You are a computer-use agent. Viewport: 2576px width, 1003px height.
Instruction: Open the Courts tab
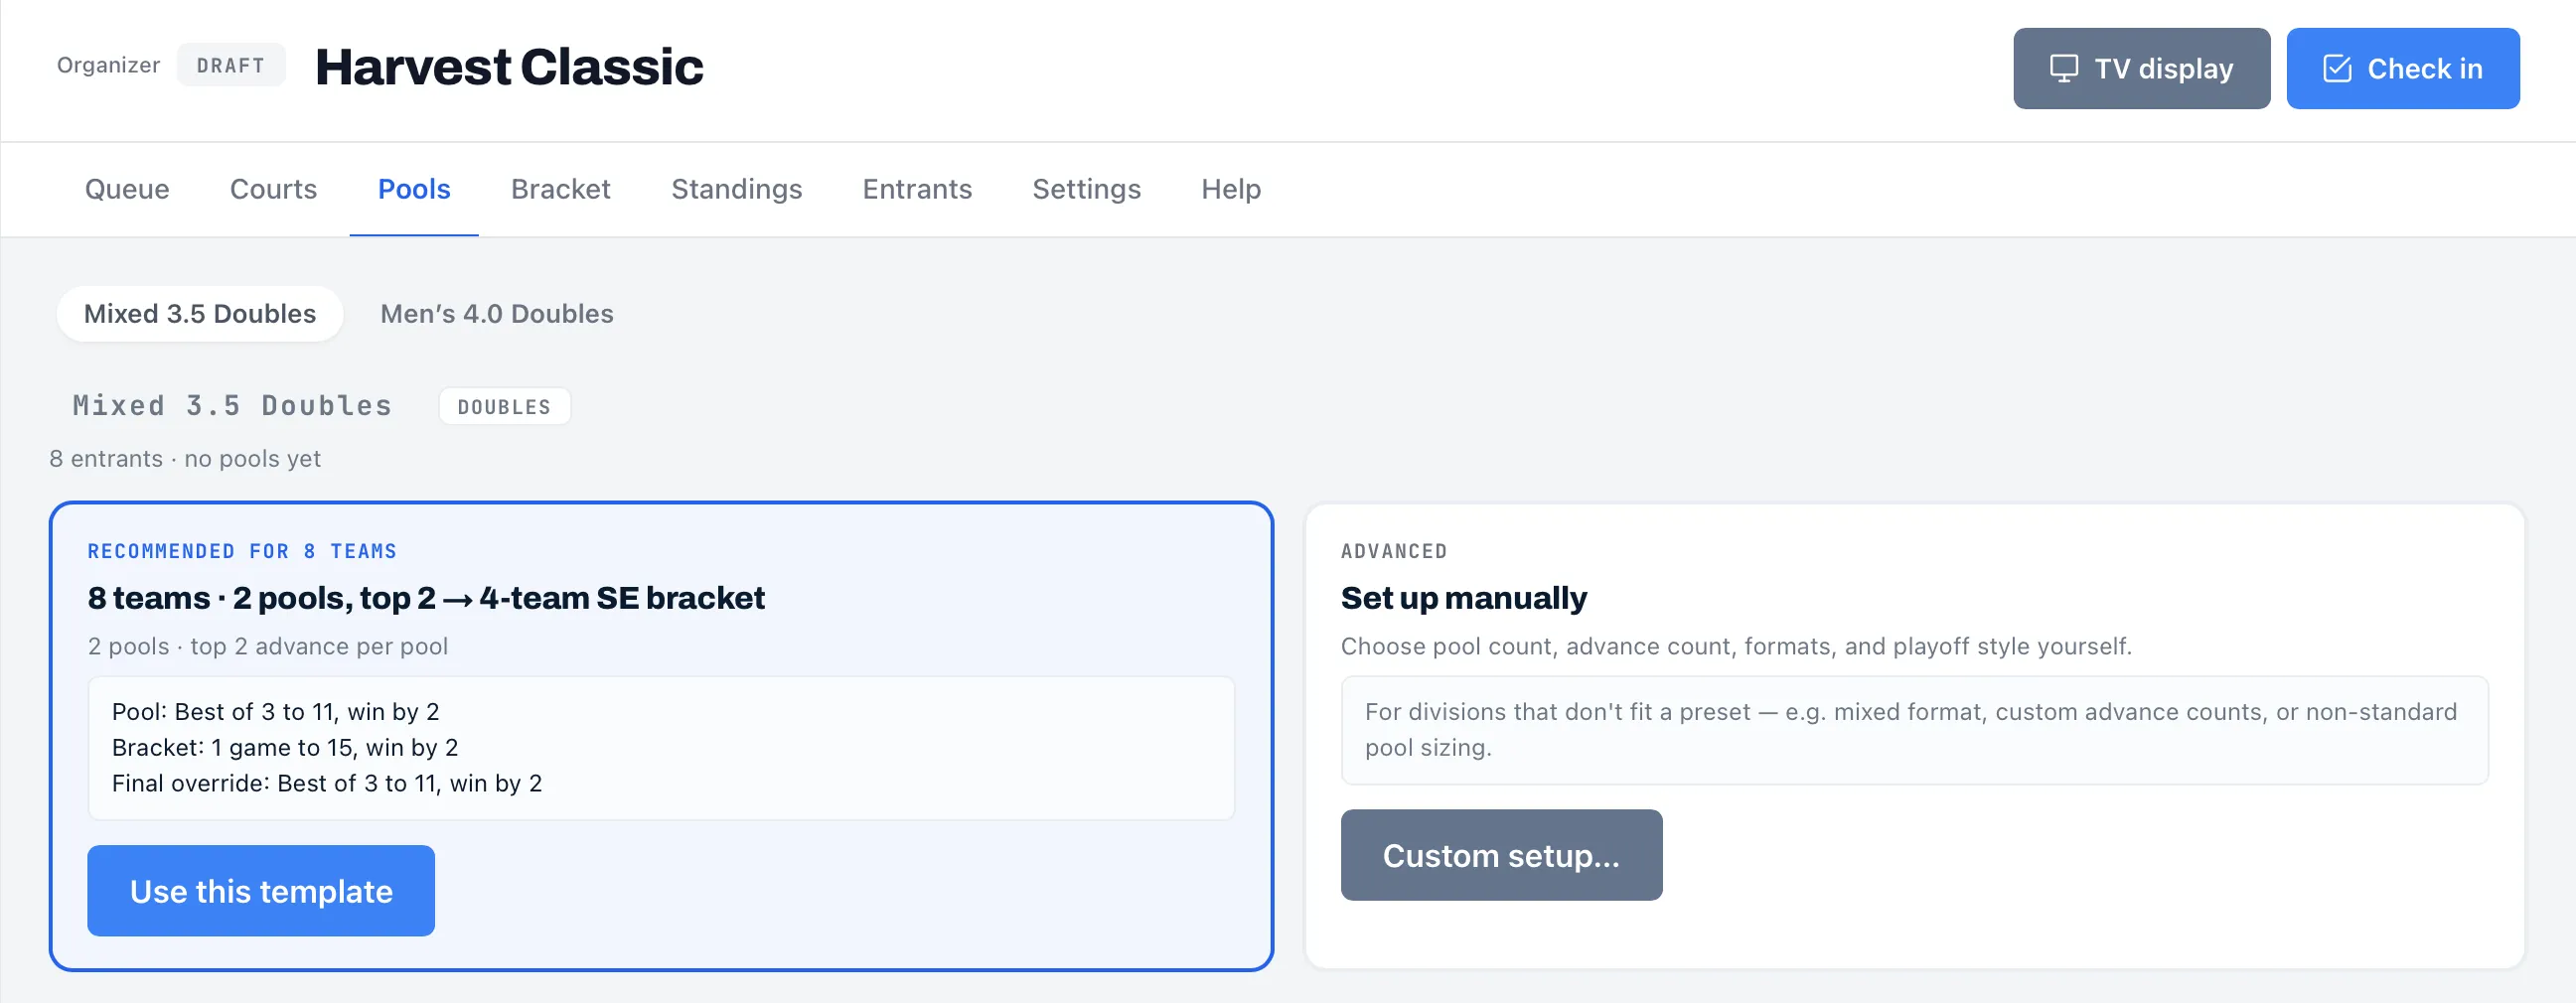point(273,189)
